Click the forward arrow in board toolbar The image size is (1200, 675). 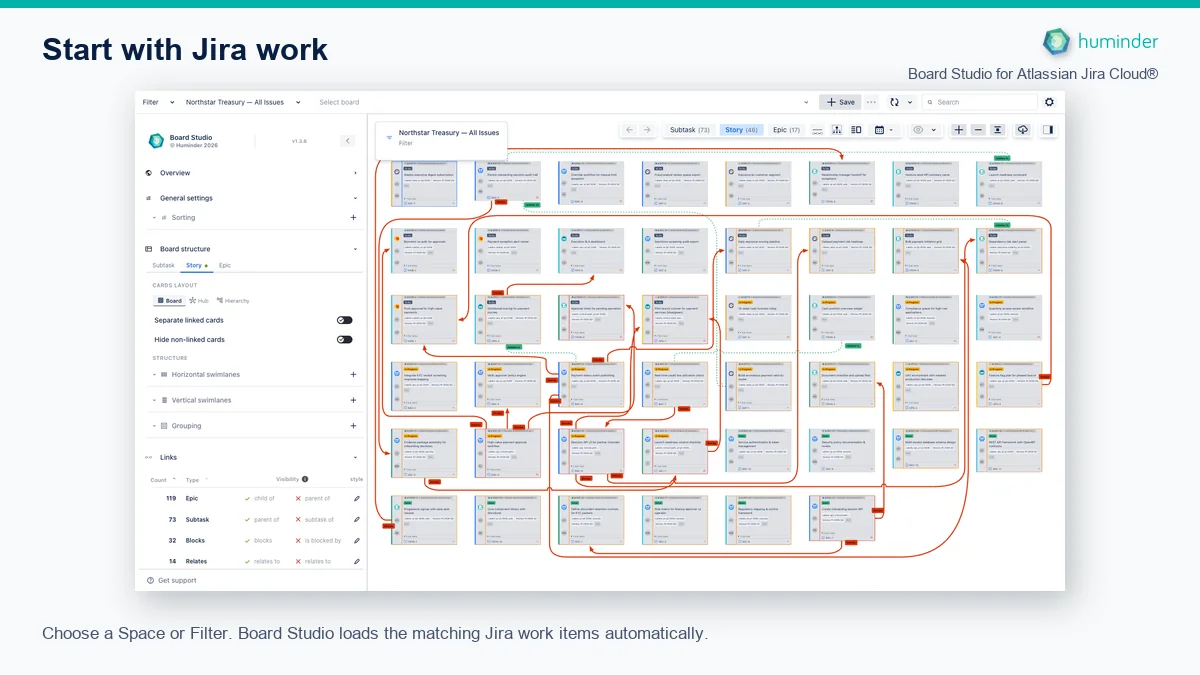tap(647, 130)
